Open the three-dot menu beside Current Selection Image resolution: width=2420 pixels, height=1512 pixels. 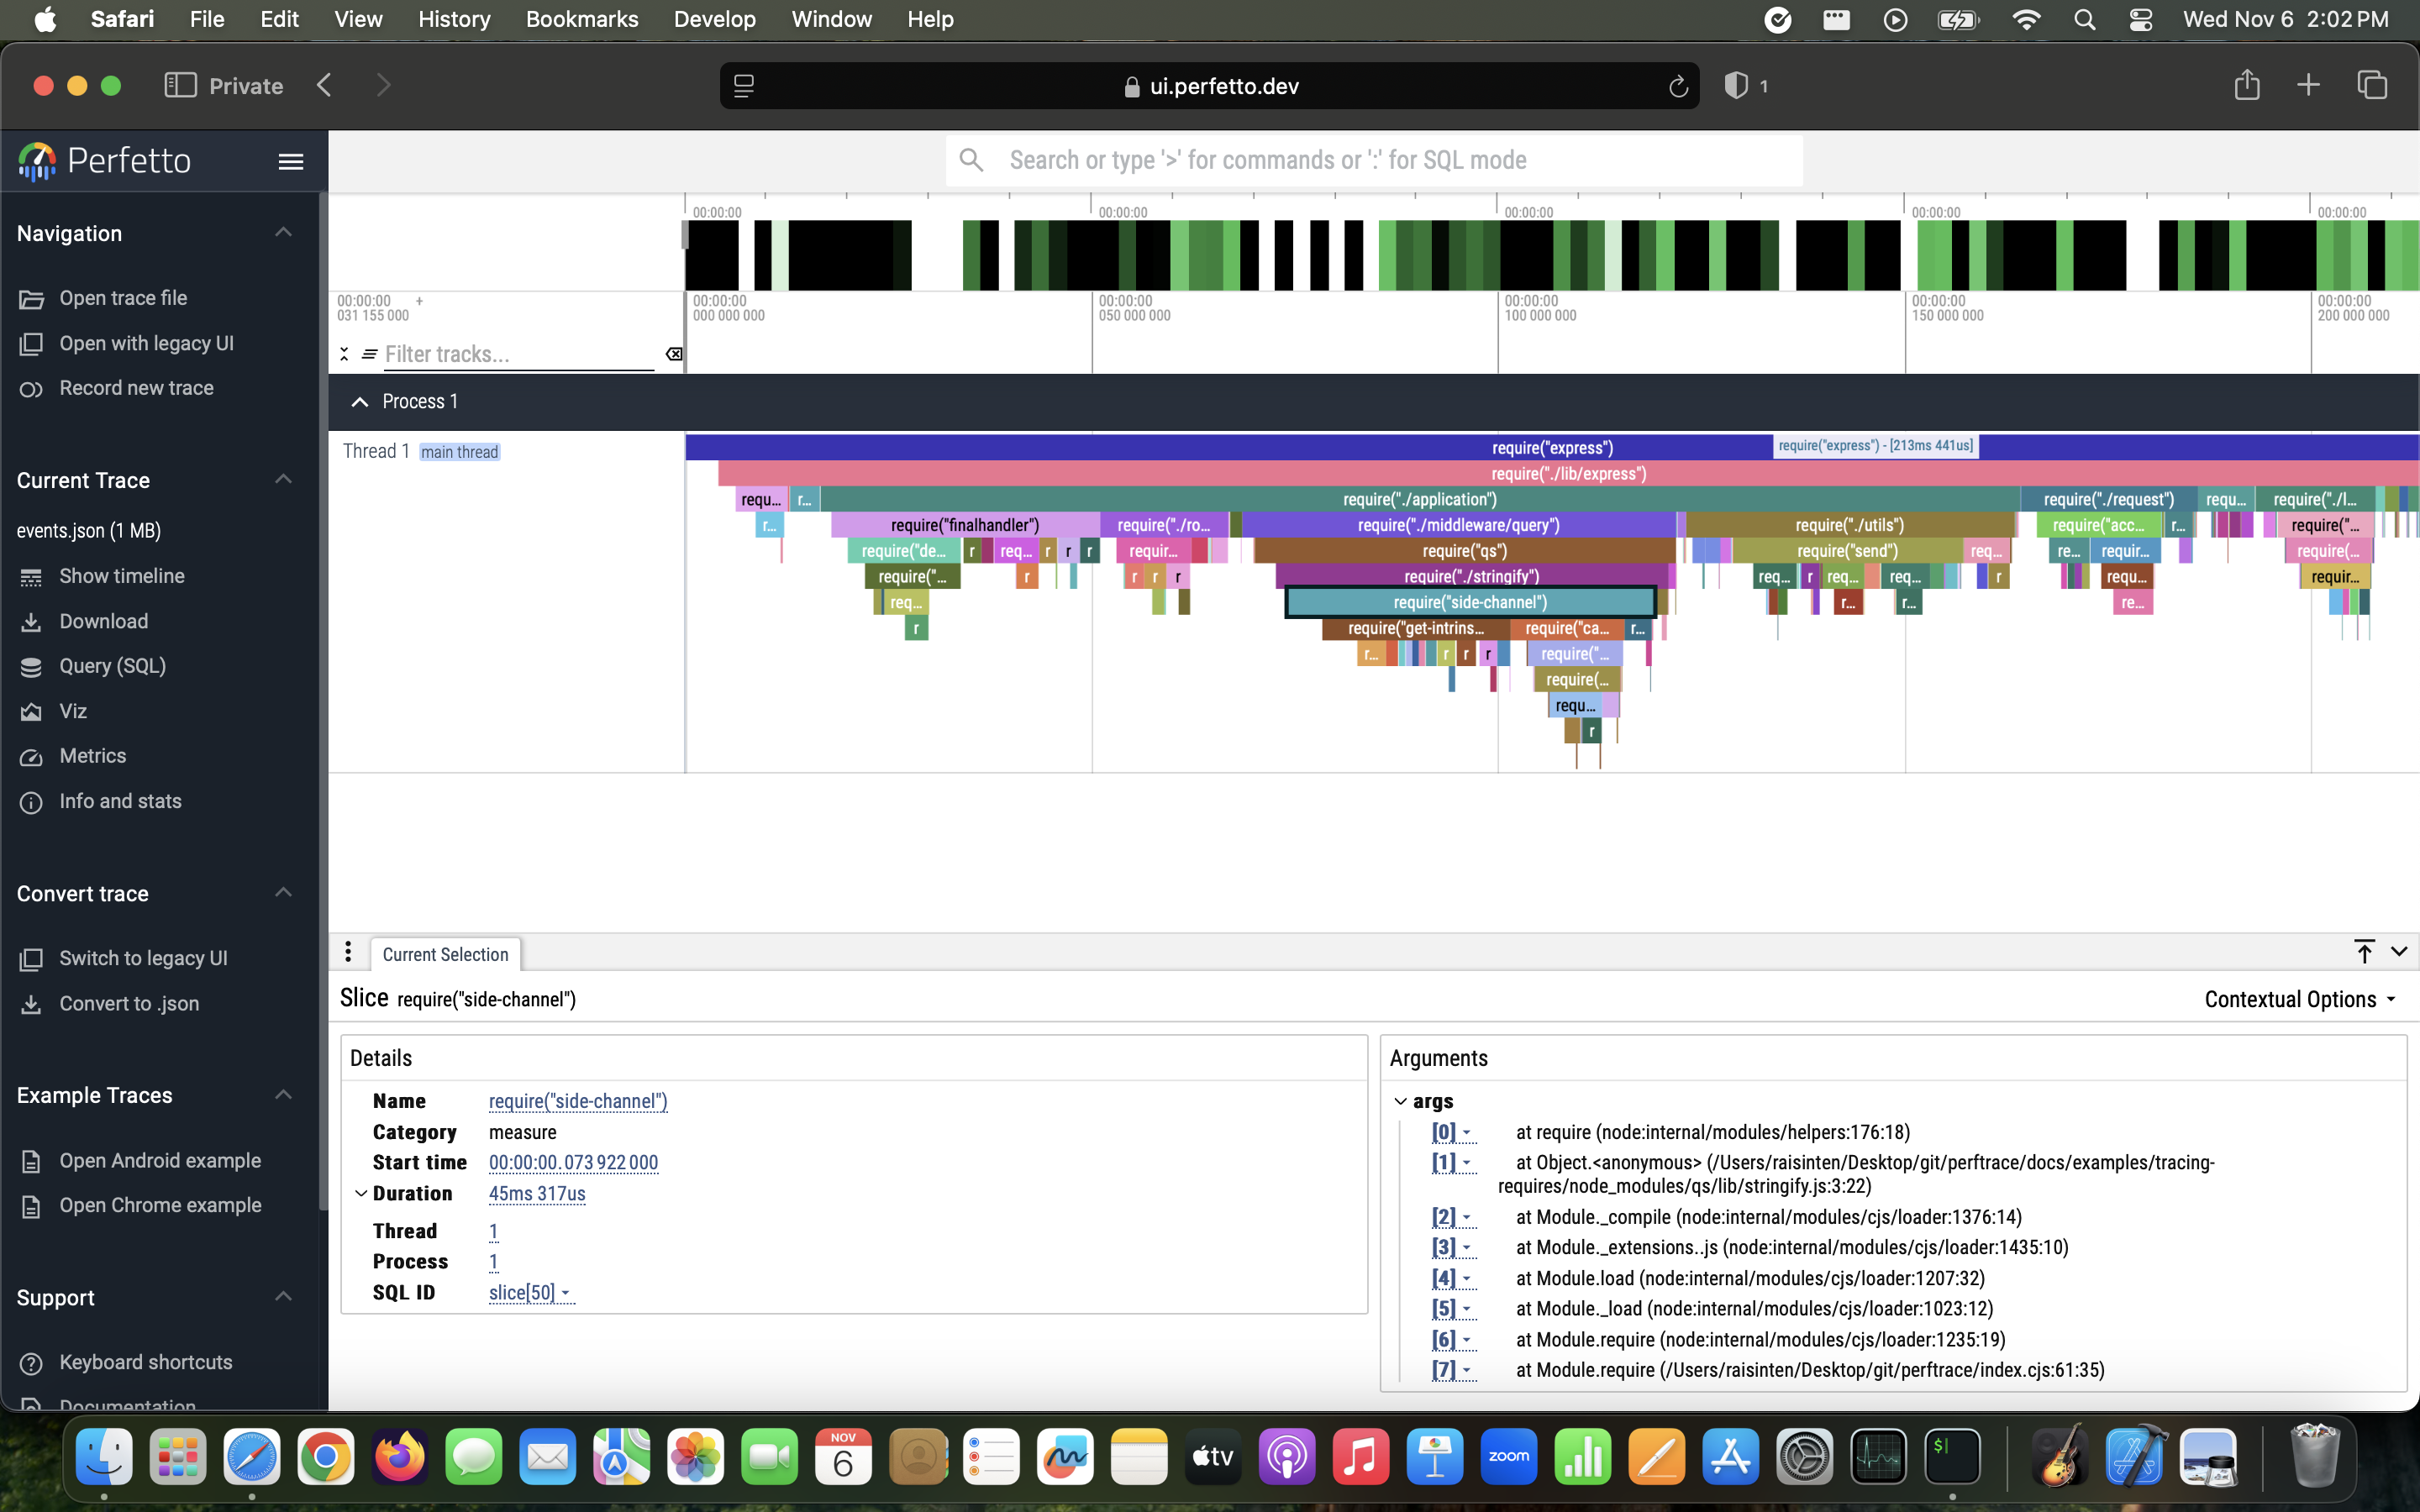(348, 952)
